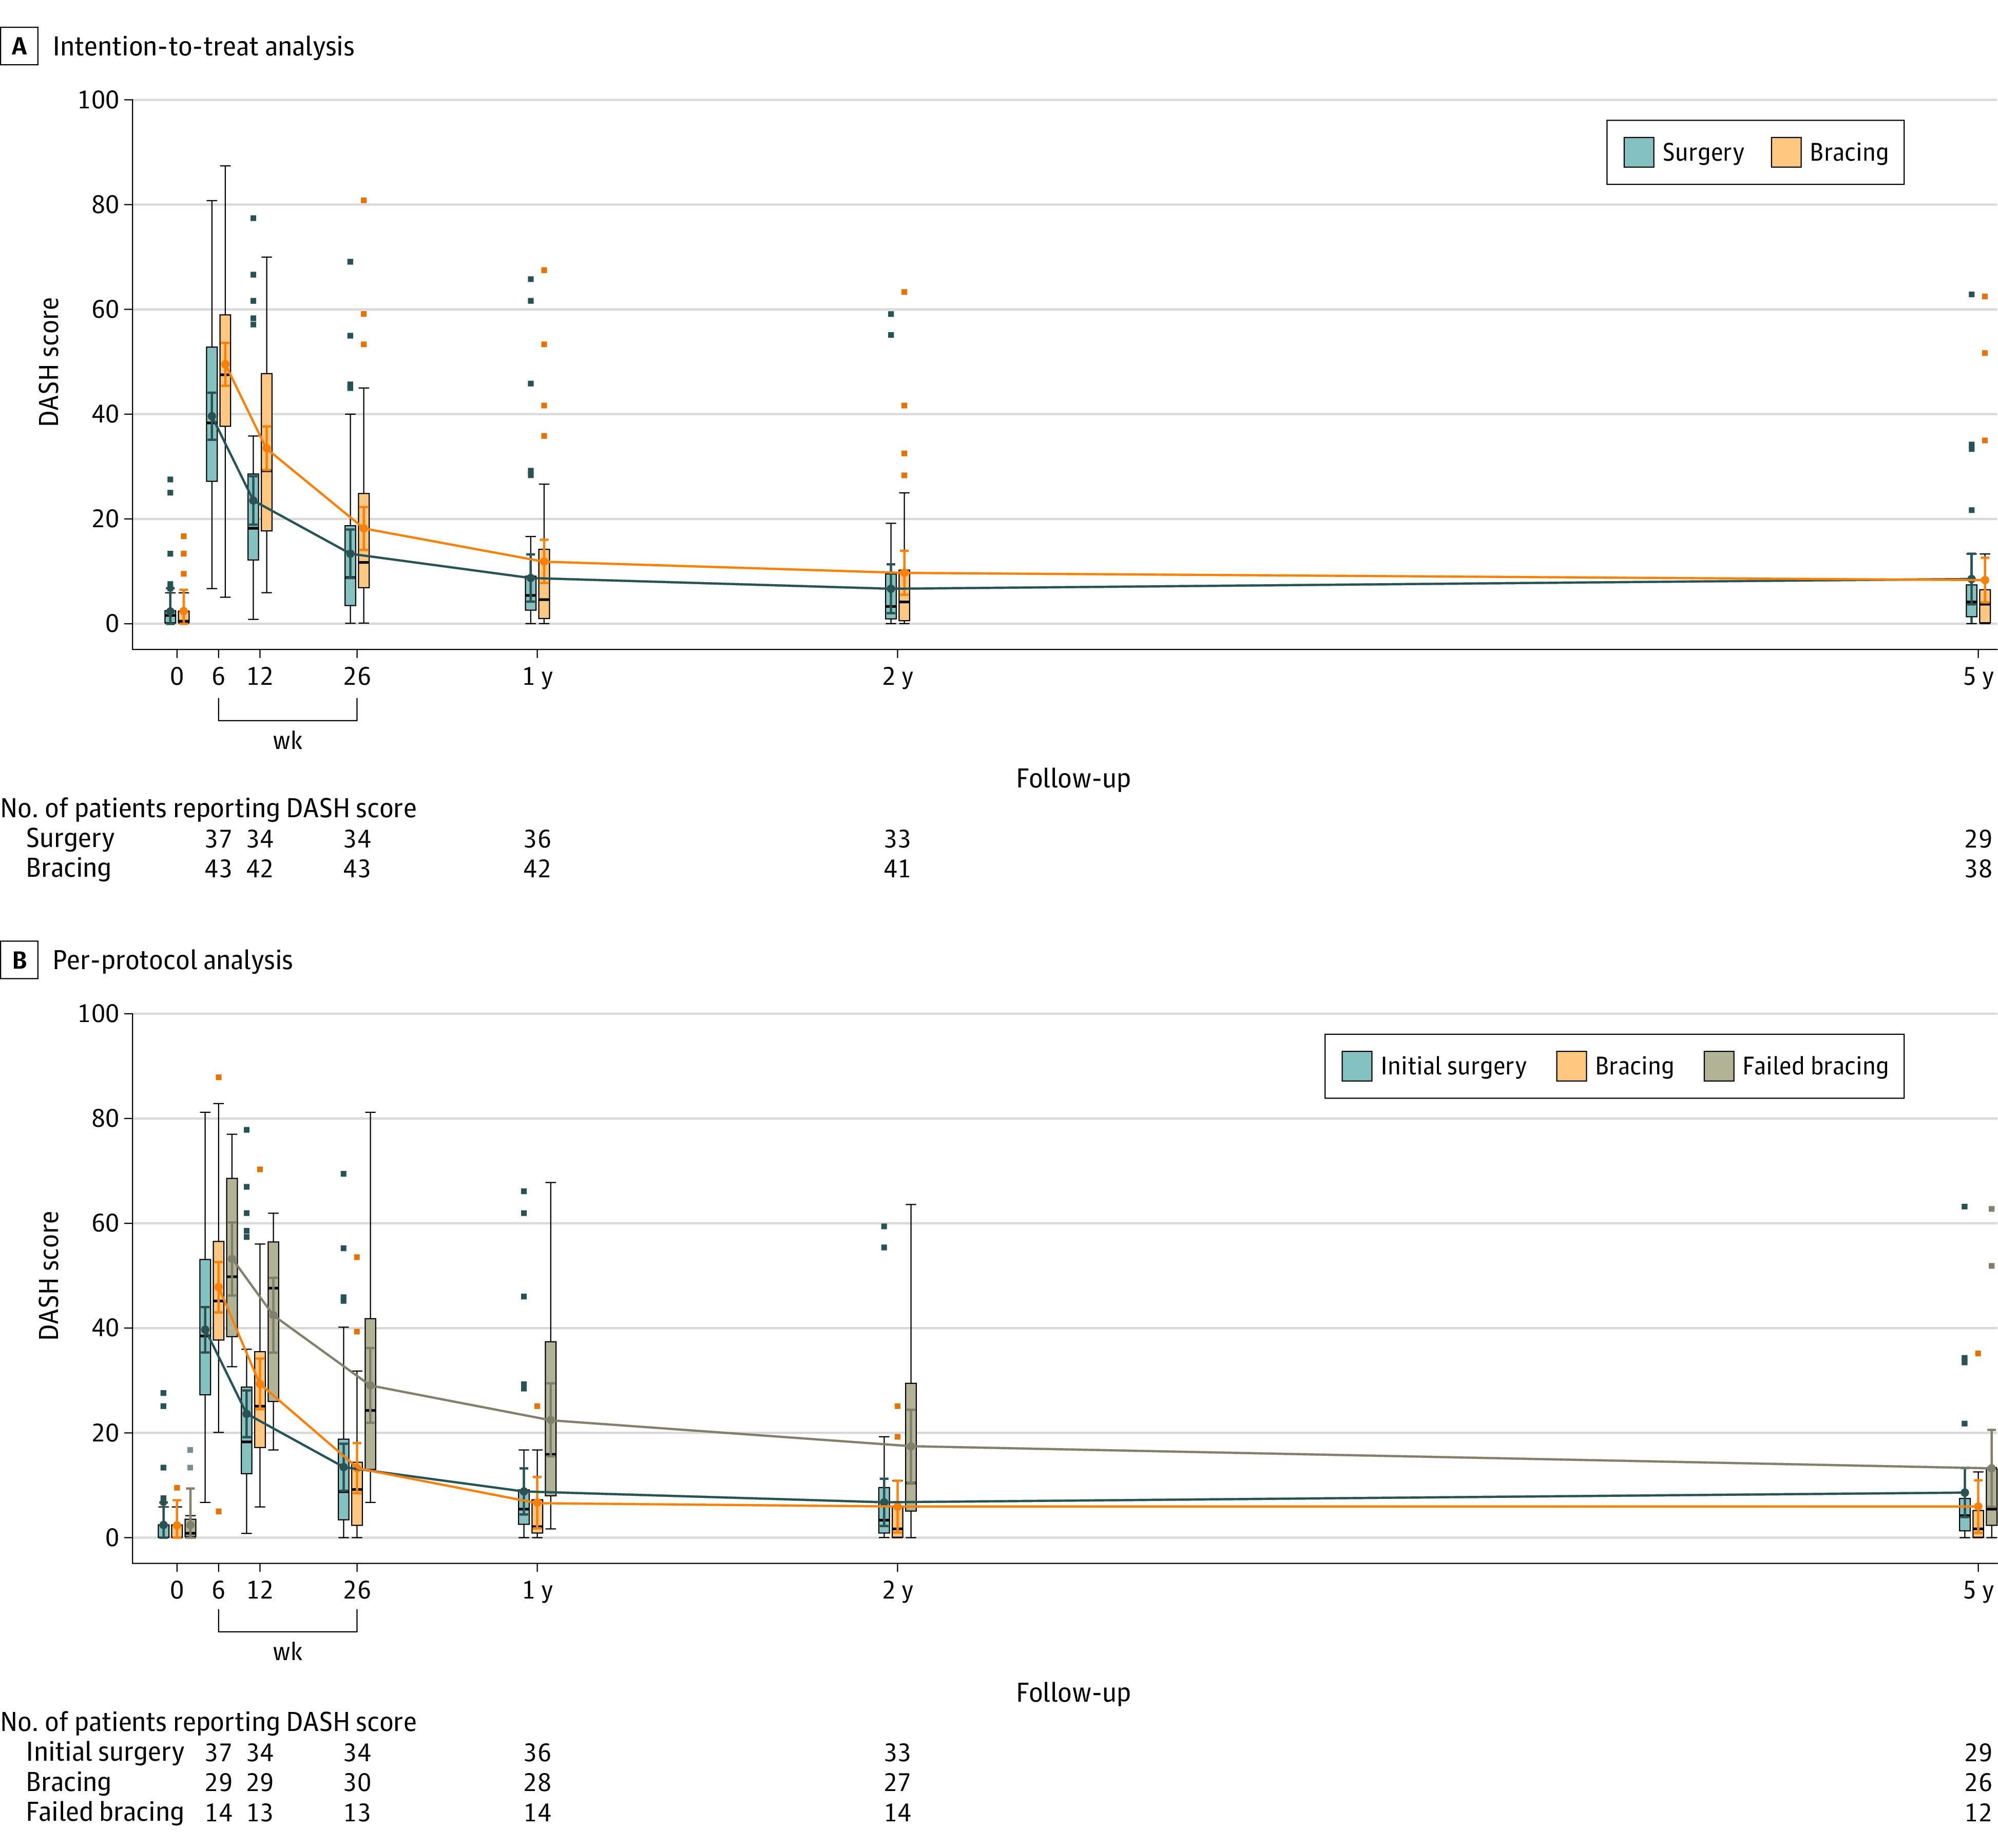Viewport: 1998px width, 1848px height.
Task: Click the 'Failed bracing' row label in panel B table
Action: tap(105, 1812)
